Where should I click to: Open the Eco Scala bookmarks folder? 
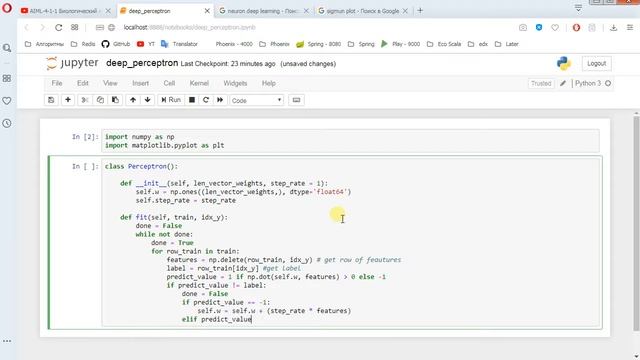coord(444,44)
